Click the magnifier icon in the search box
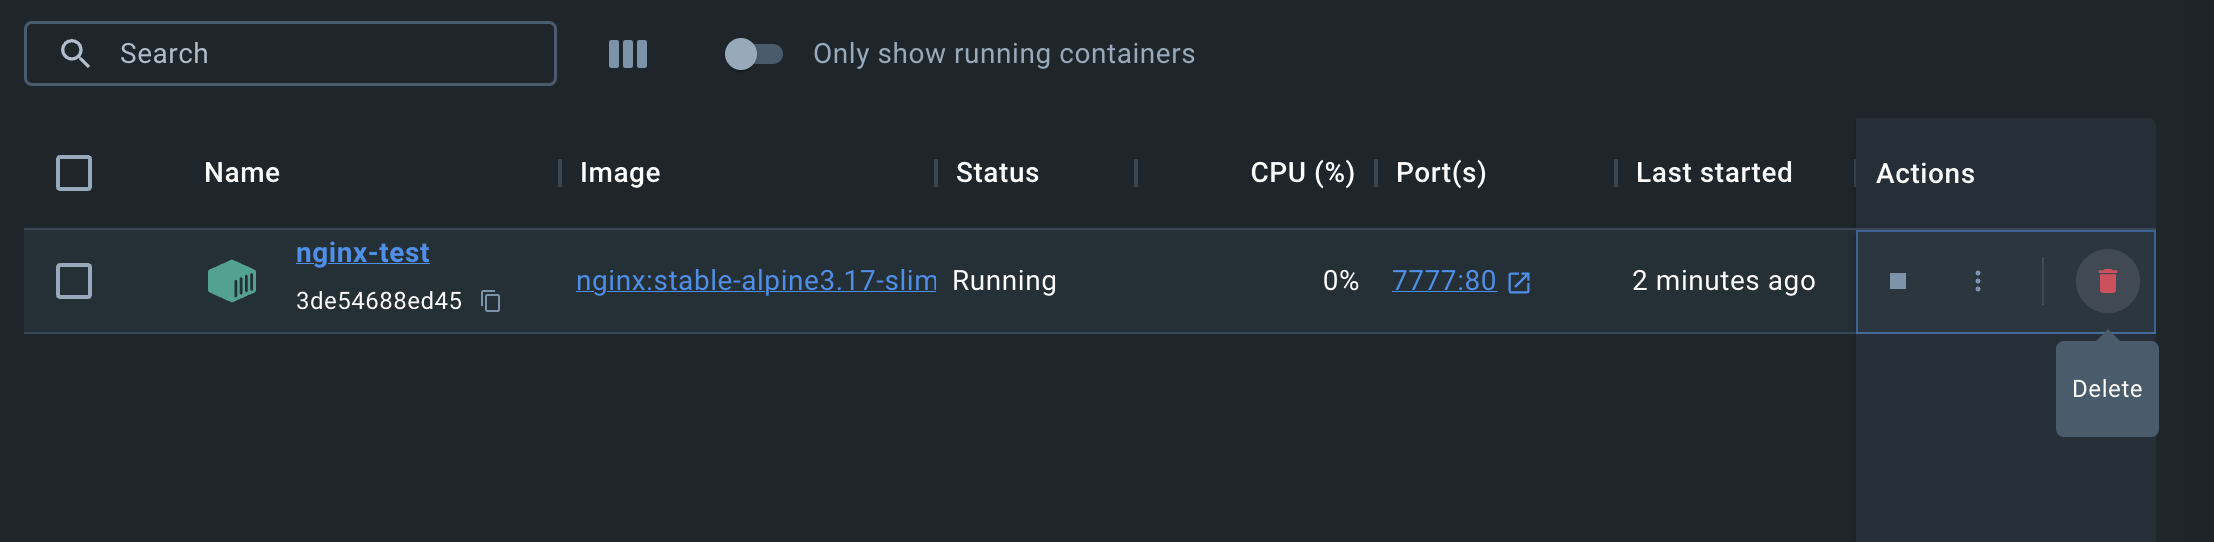 (x=75, y=54)
